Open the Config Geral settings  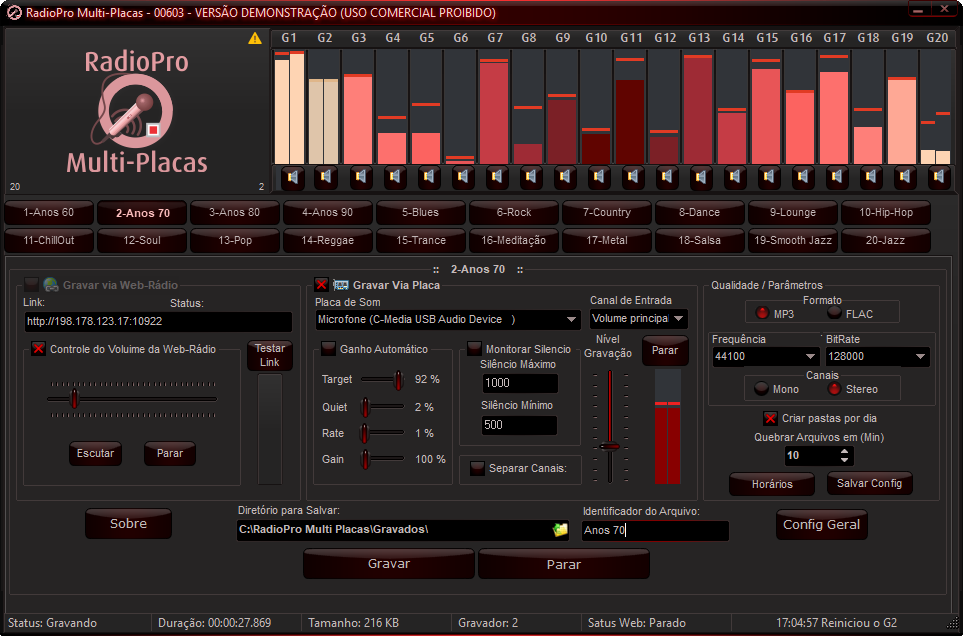(822, 525)
